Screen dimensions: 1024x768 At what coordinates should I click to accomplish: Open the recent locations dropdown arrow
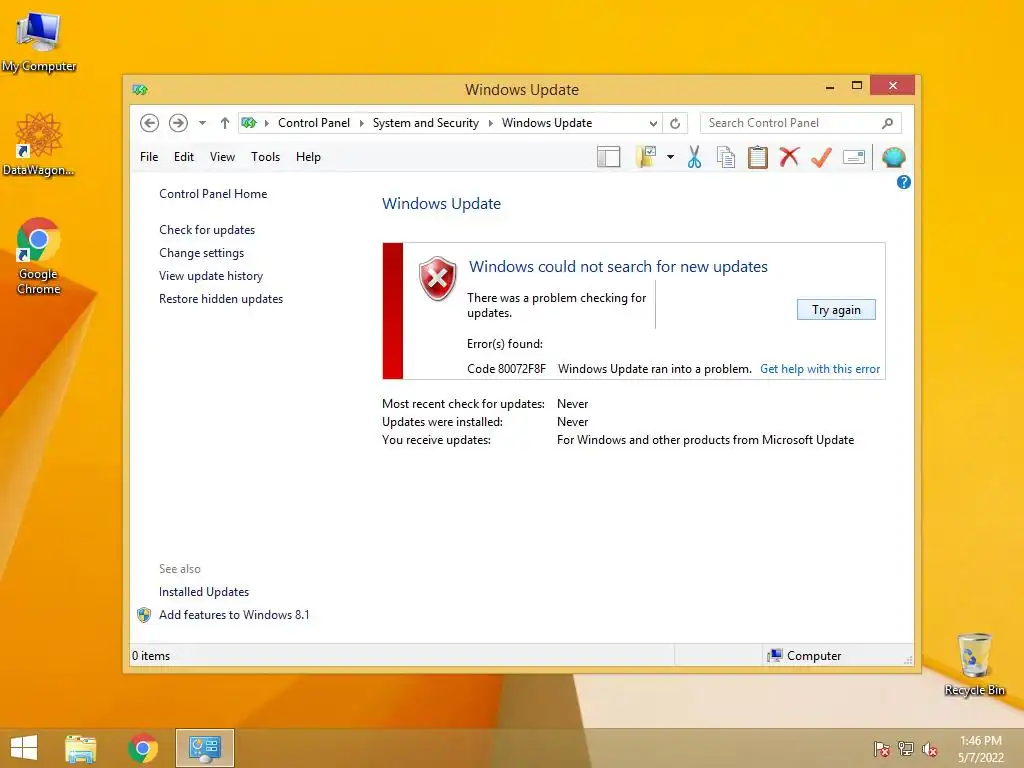tap(202, 123)
